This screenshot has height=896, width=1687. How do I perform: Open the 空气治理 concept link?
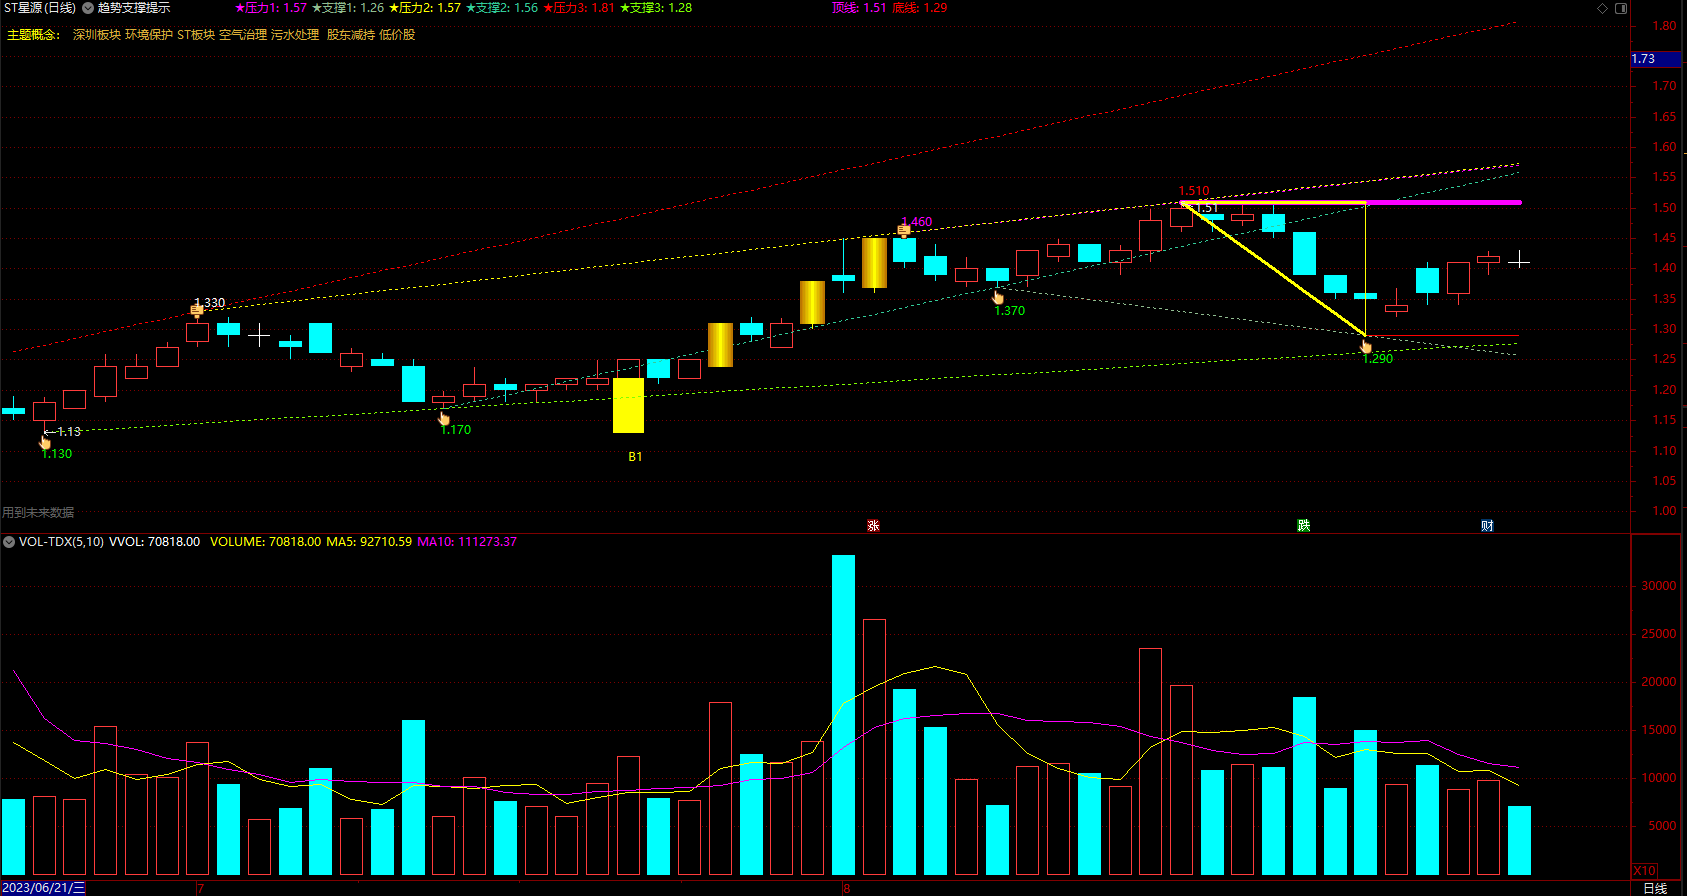click(243, 35)
